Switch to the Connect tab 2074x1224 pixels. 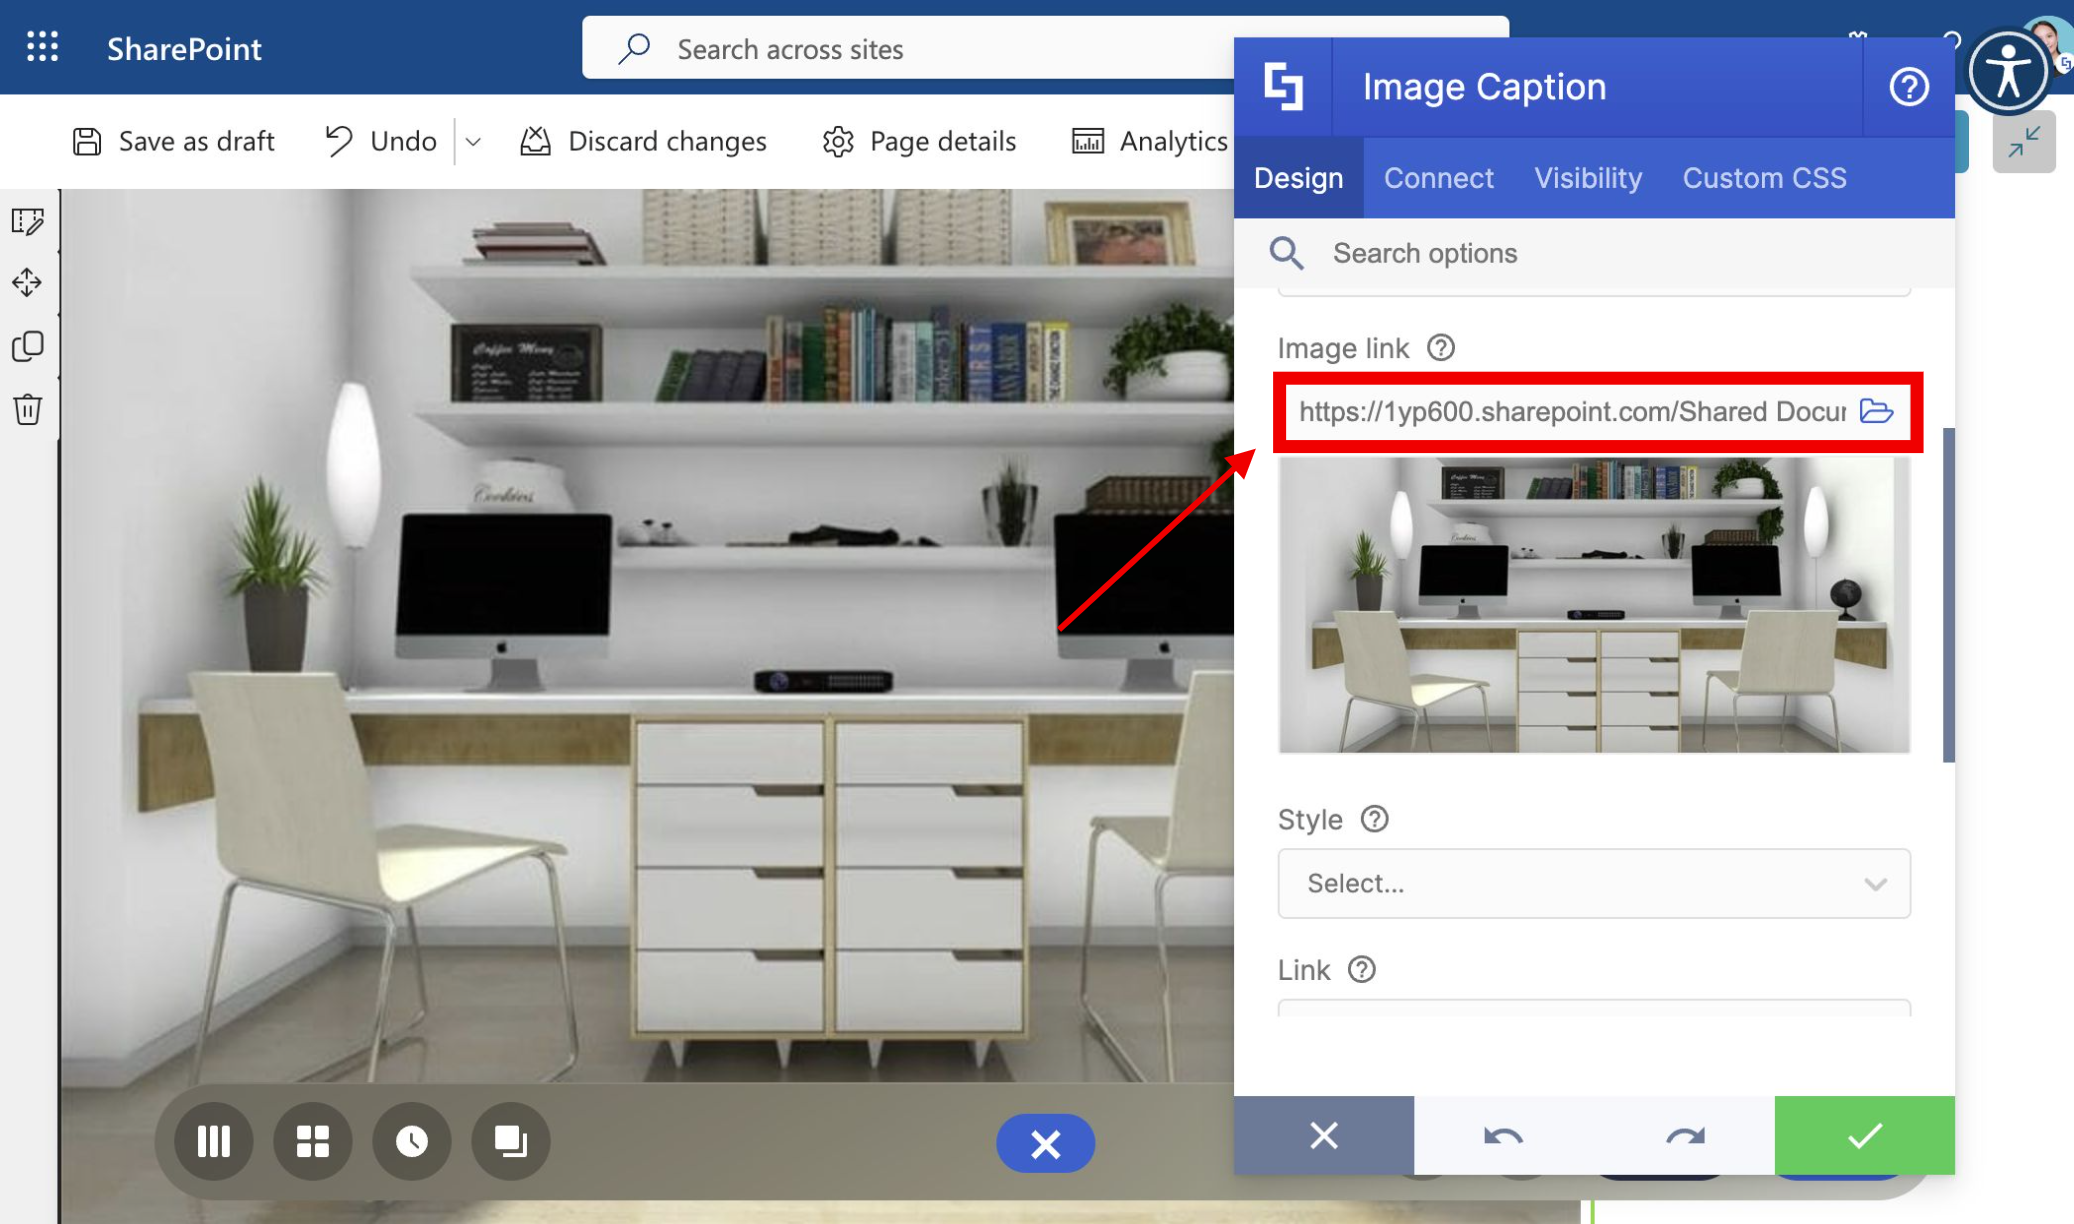pyautogui.click(x=1438, y=178)
